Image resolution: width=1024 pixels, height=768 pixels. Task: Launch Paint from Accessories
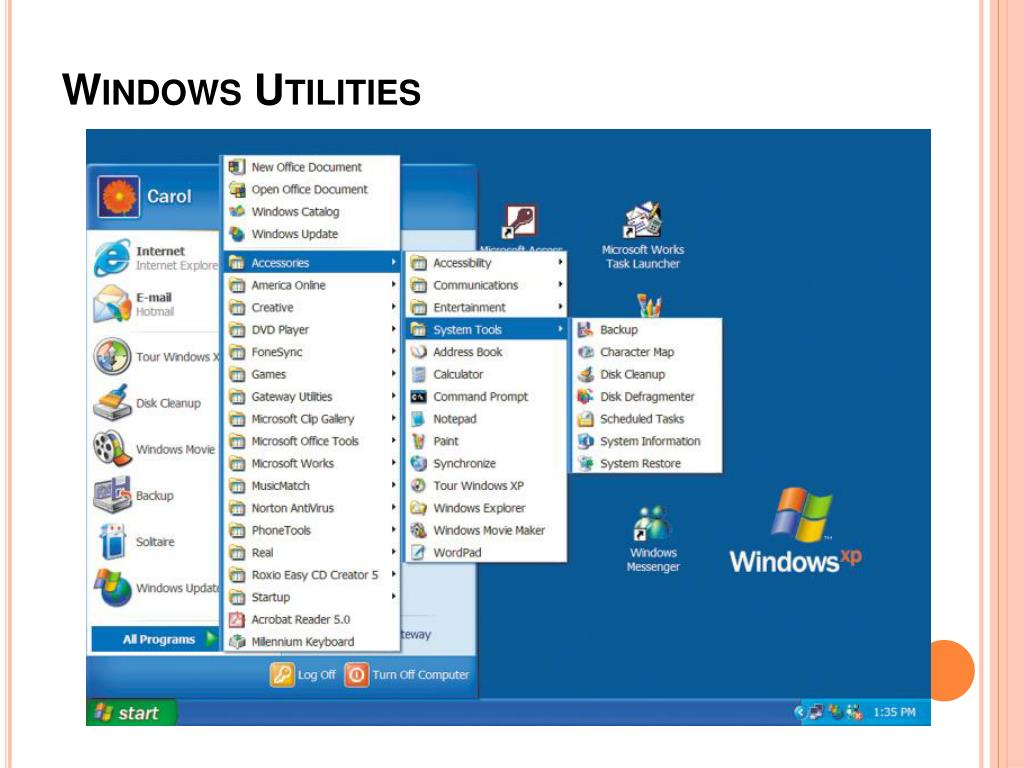[x=486, y=441]
